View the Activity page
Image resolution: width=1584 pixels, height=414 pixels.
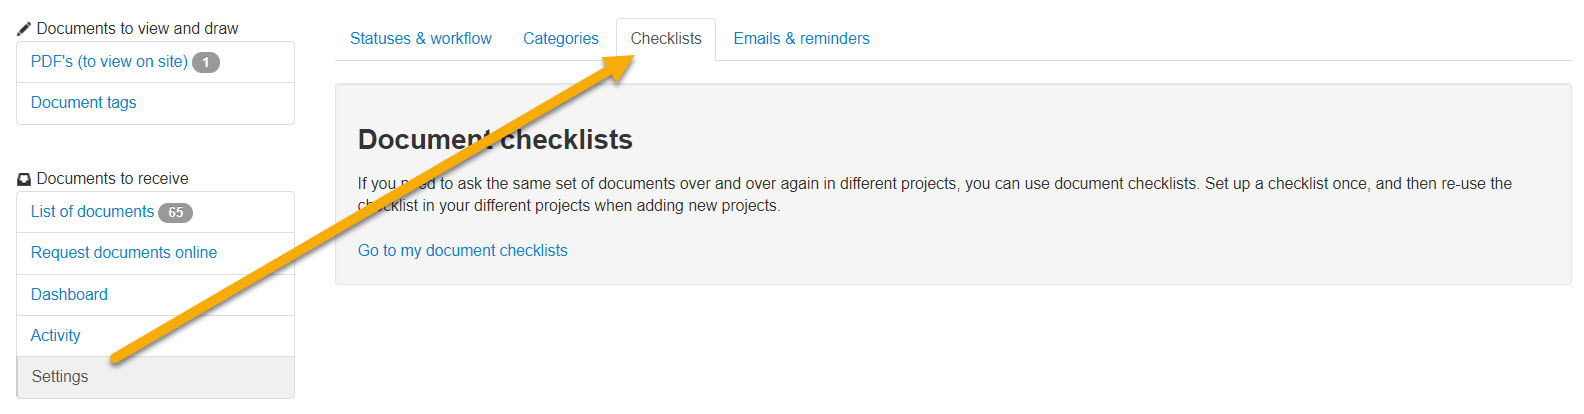click(56, 336)
